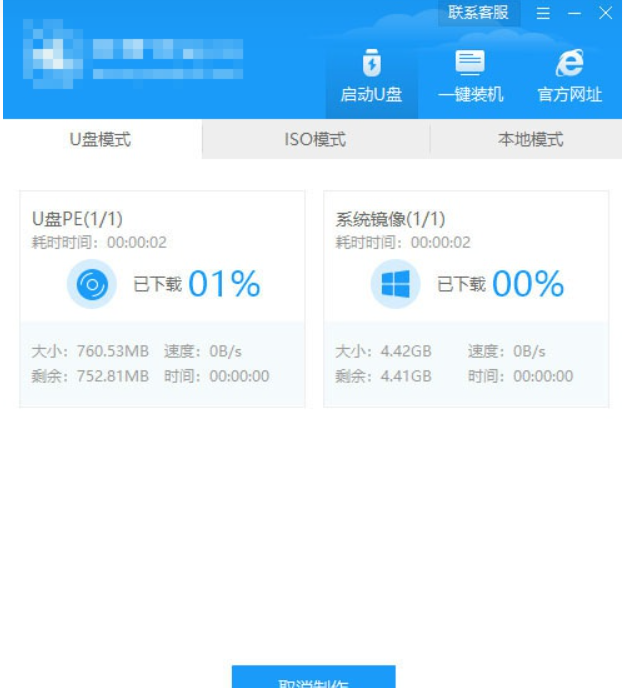
Task: Click 系统镜像 时间: 00:00:00 text
Action: click(x=520, y=376)
